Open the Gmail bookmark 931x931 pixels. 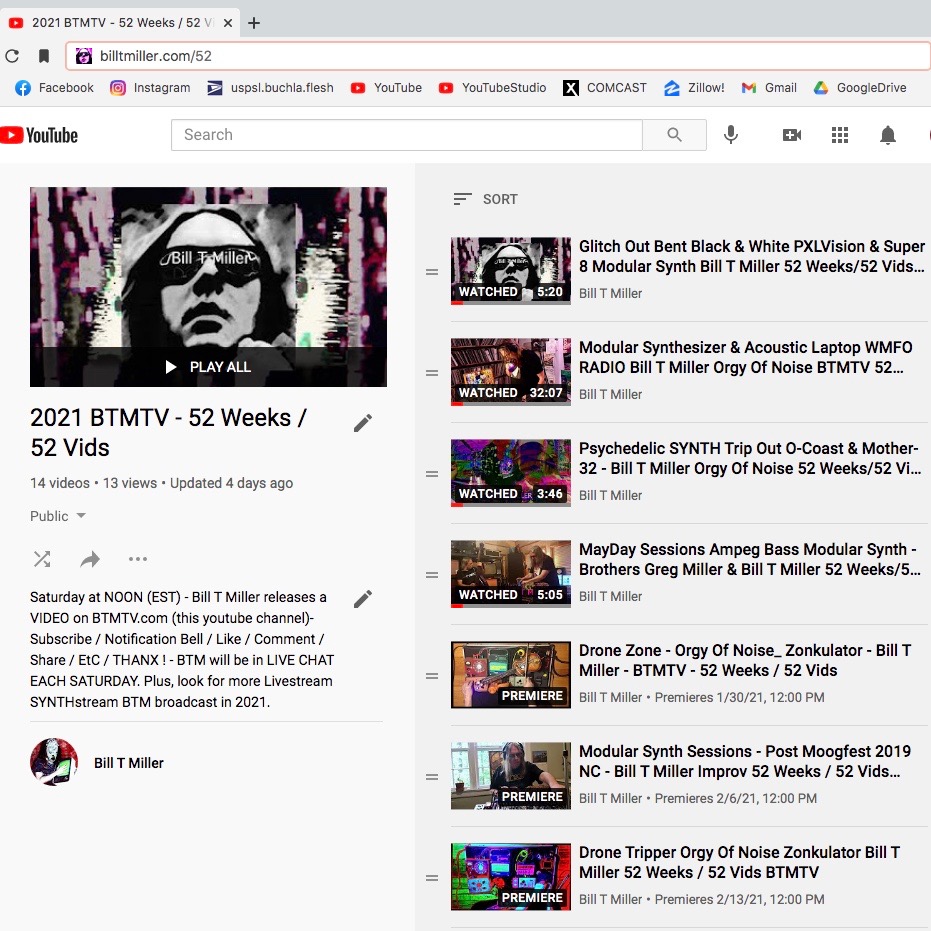tap(768, 88)
